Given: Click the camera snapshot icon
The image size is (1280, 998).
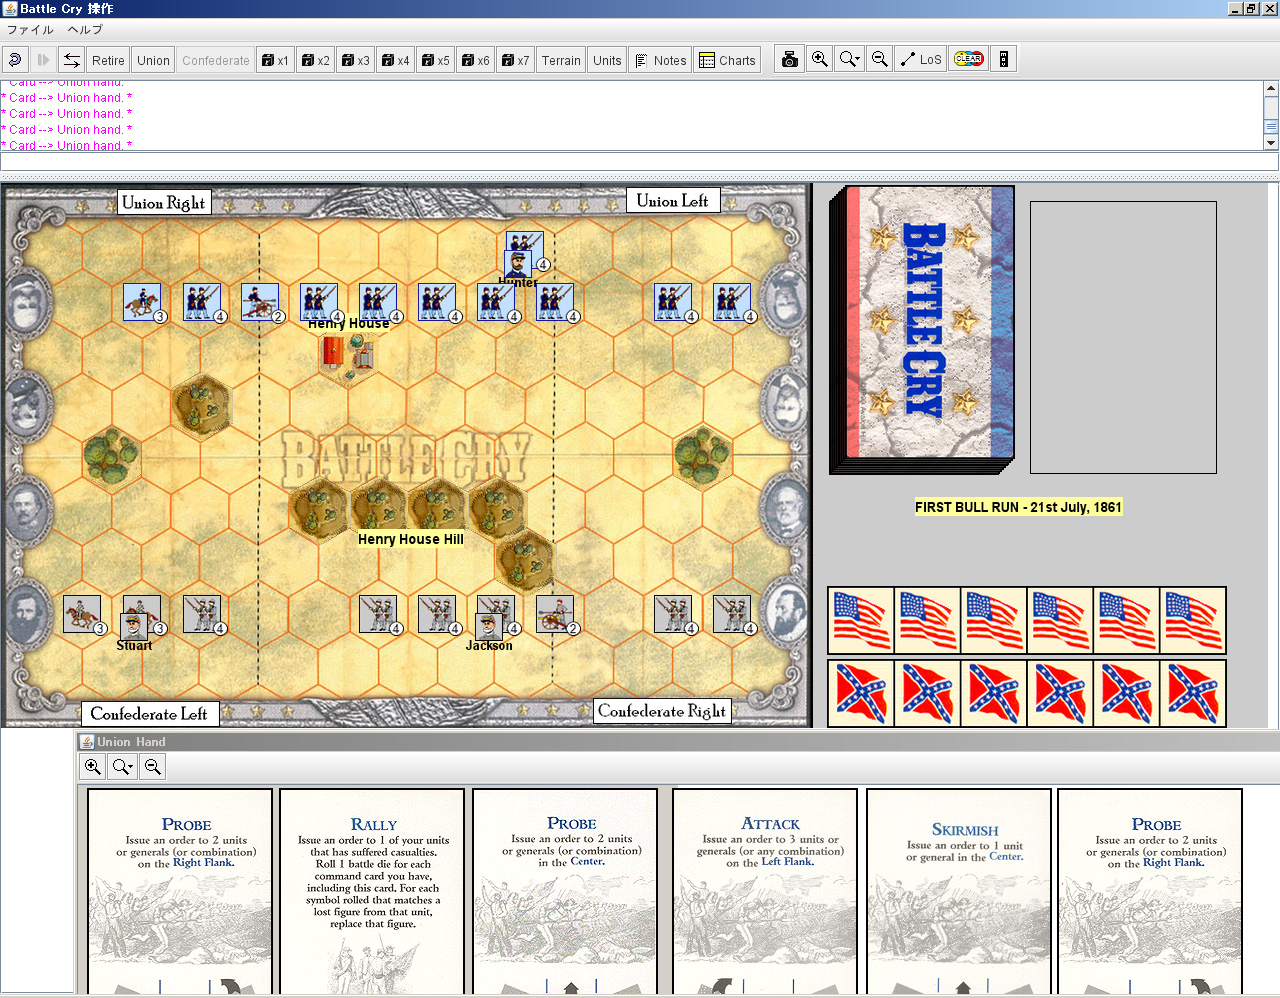Looking at the screenshot, I should click(x=790, y=60).
